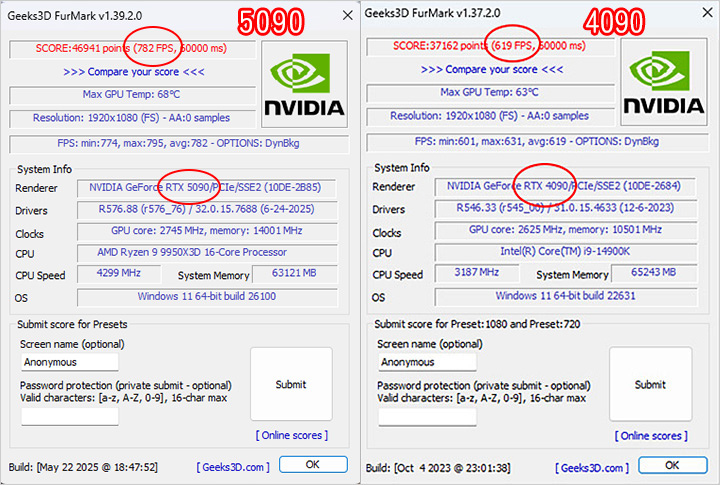This screenshot has height=485, width=720.
Task: Submit the score in the 4090 window
Action: click(x=650, y=384)
